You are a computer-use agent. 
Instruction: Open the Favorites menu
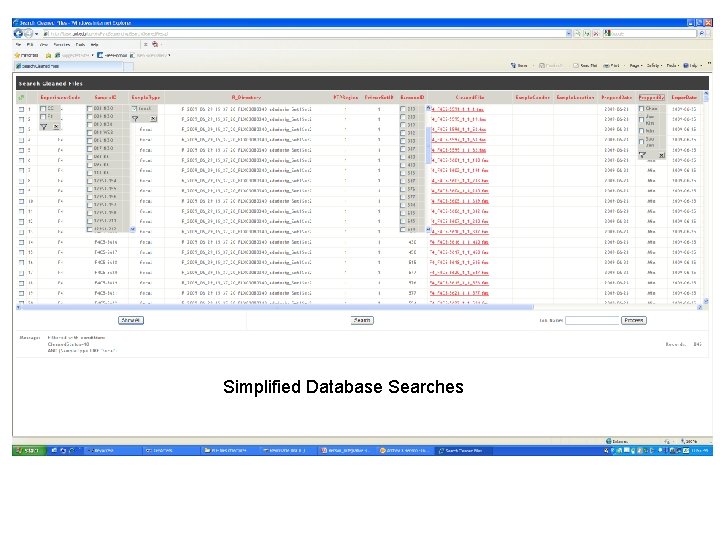pyautogui.click(x=62, y=45)
